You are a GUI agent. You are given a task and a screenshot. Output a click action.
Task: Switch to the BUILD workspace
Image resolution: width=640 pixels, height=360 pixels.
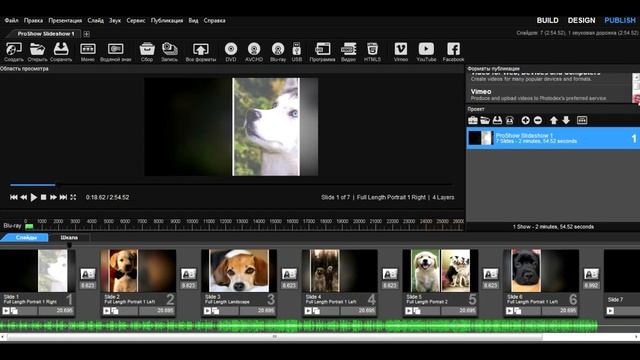click(547, 20)
